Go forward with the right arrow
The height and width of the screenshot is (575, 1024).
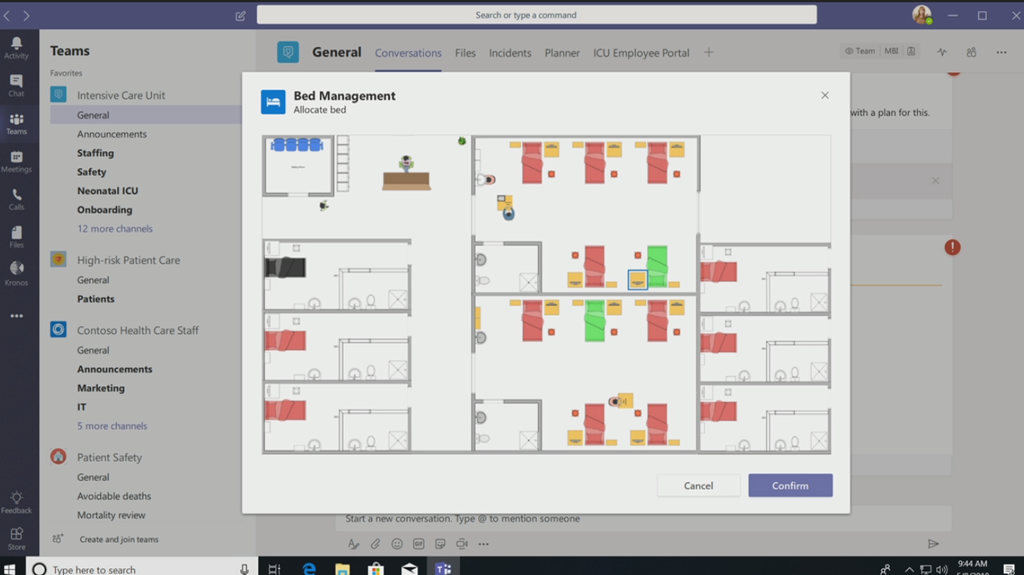click(x=26, y=15)
